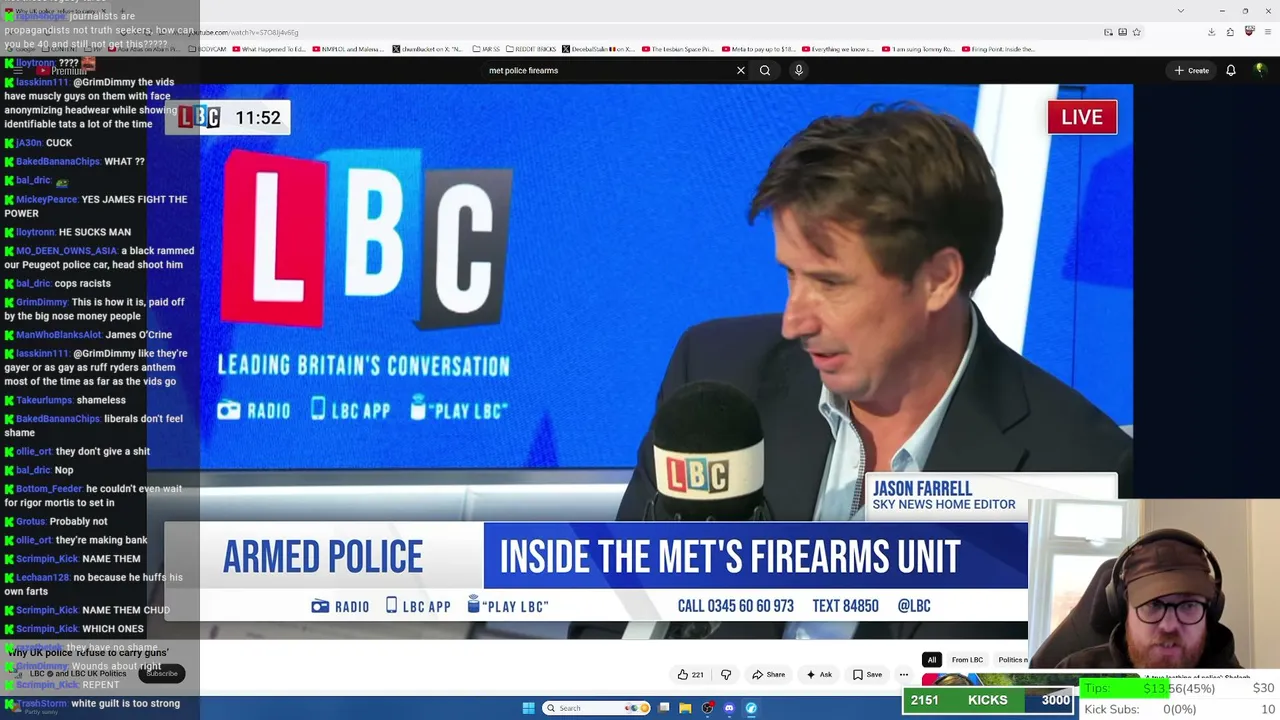Clear the YouTube search box with the X

click(741, 70)
